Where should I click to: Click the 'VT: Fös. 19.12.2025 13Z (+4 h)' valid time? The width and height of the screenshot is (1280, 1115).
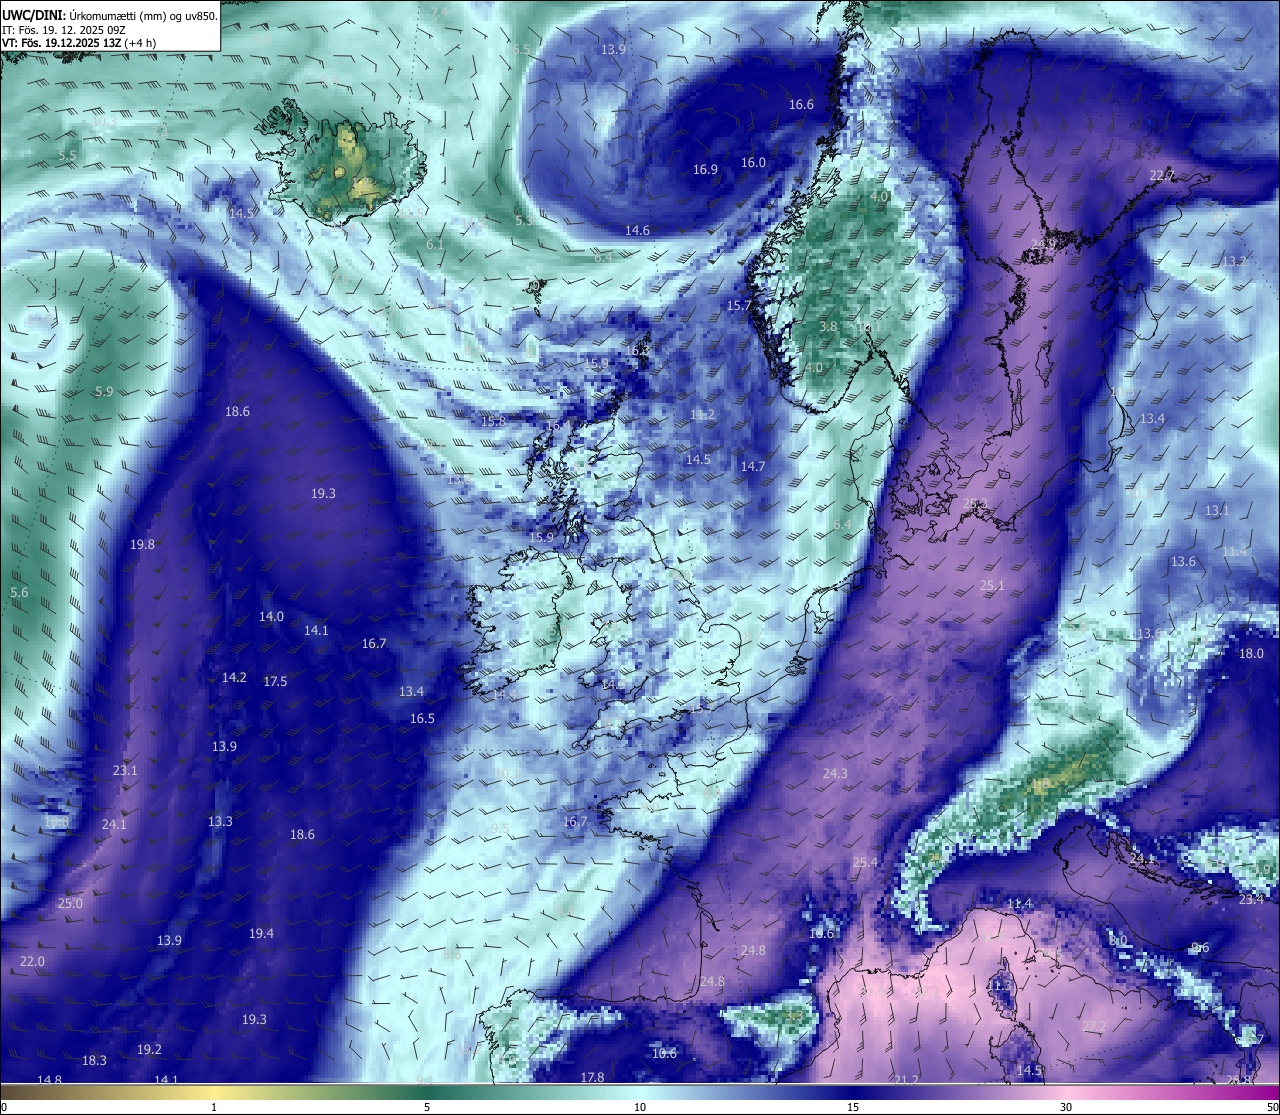click(x=79, y=43)
